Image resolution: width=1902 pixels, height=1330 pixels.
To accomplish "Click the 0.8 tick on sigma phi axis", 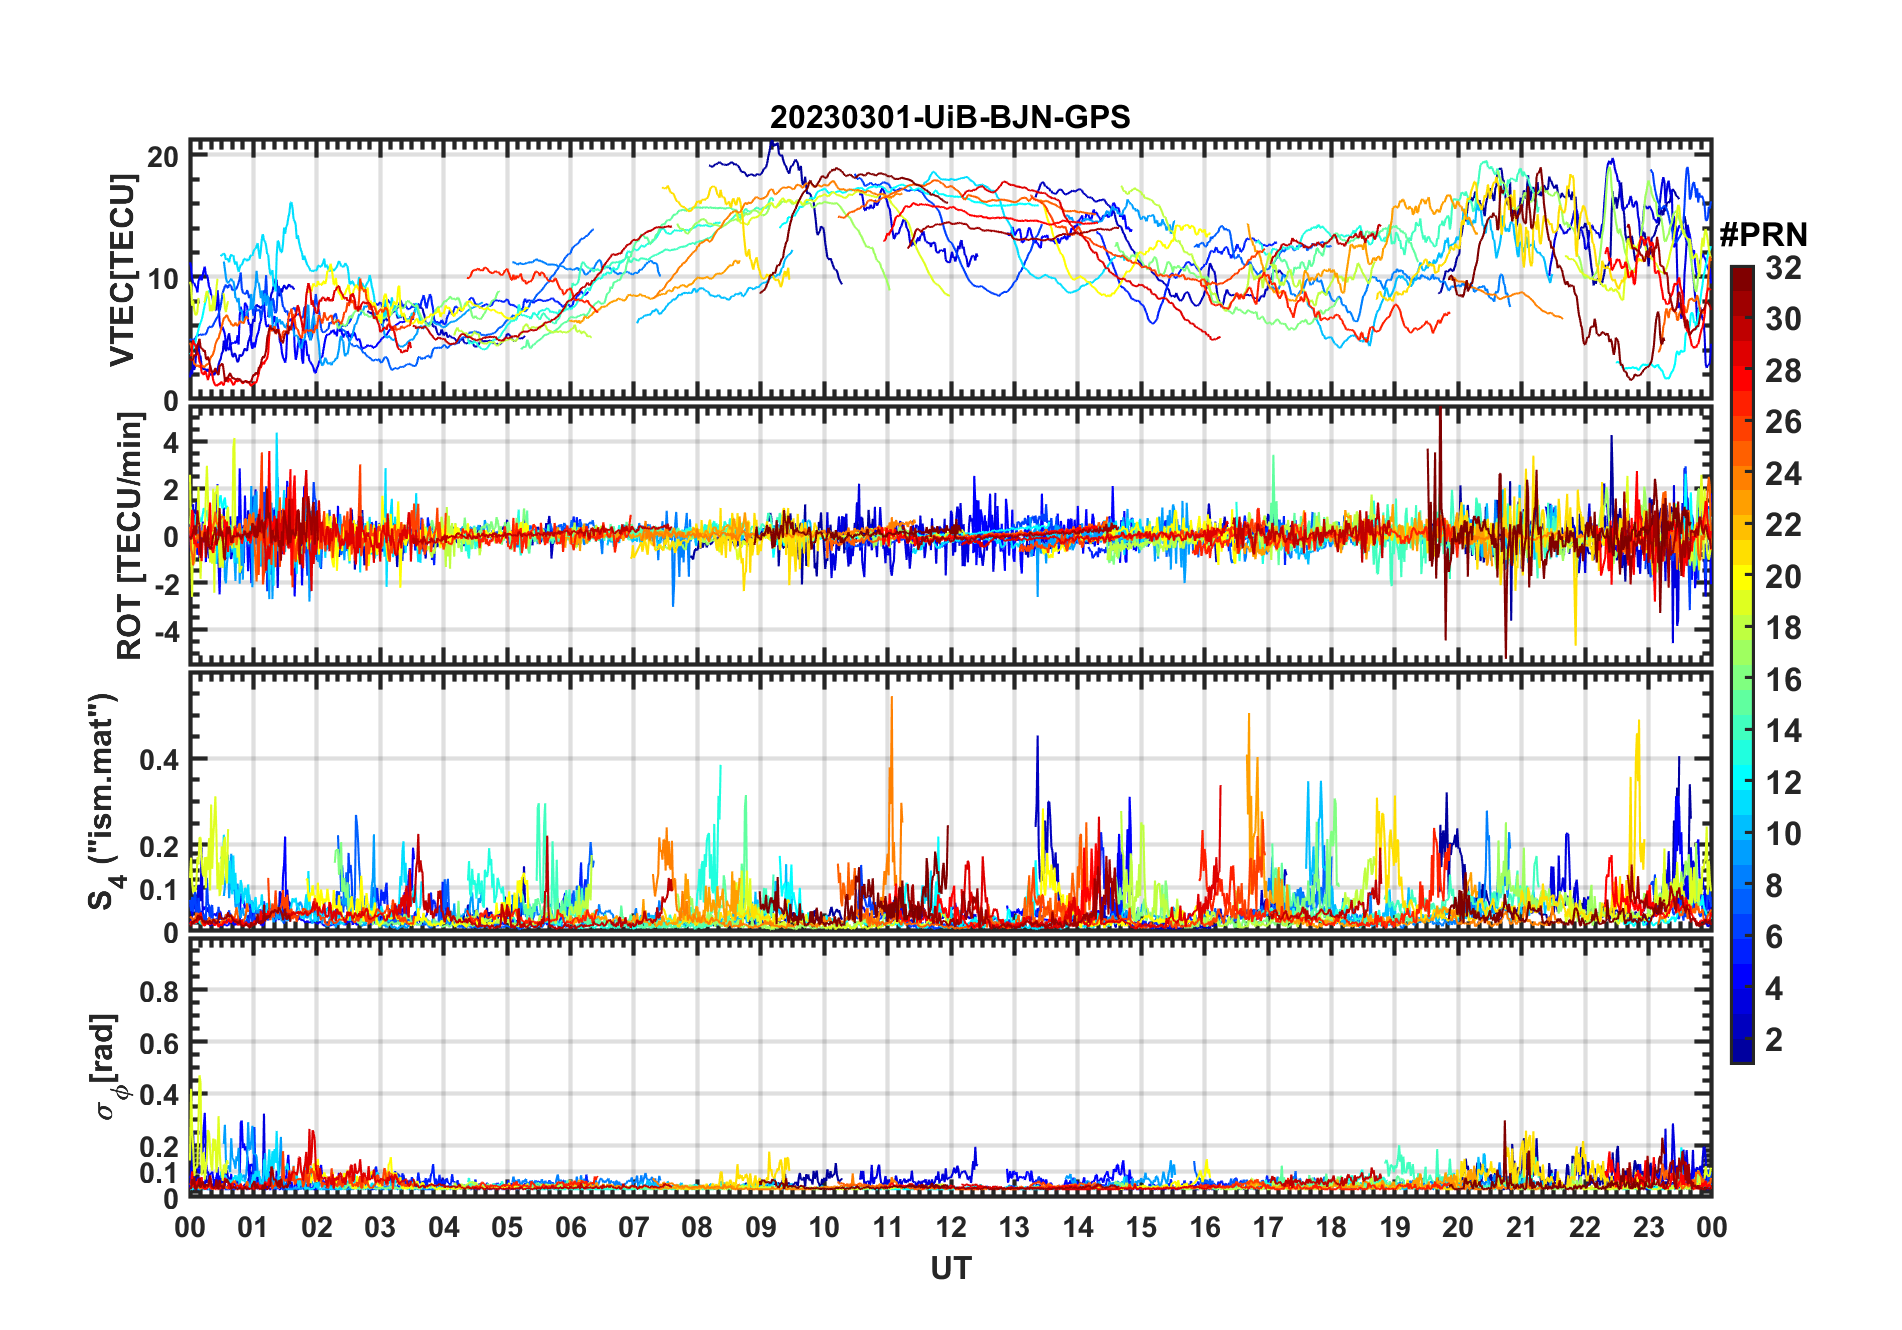I will [x=159, y=991].
